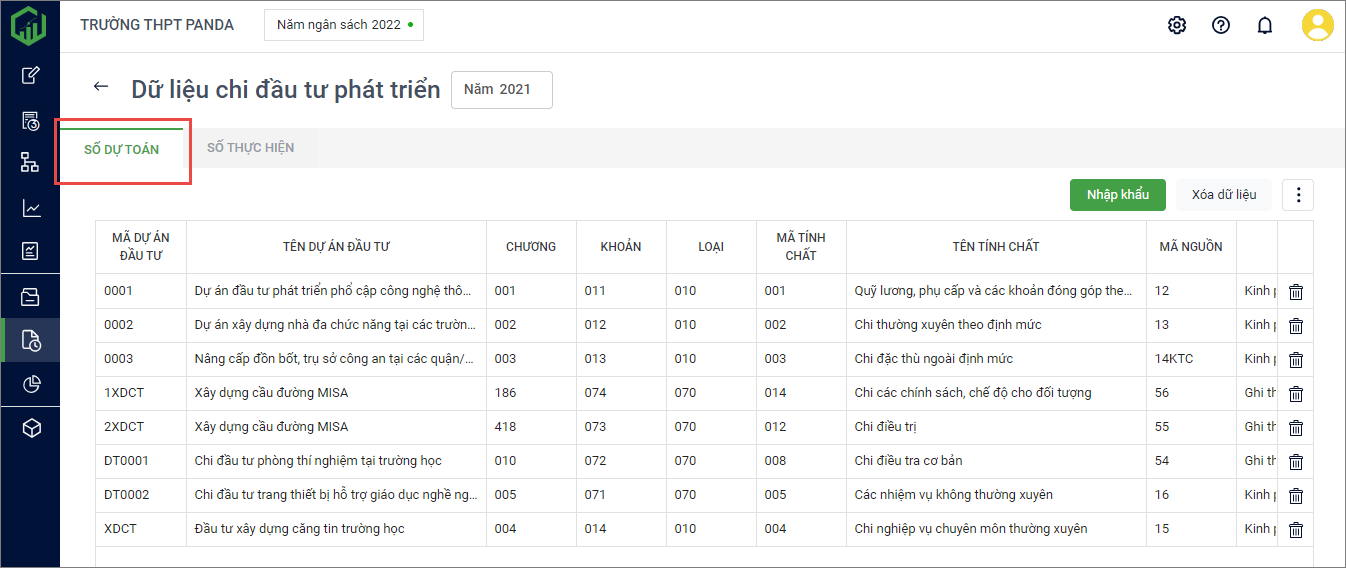Switch to the SỐ THỰC HIỆN tab
This screenshot has height=568, width=1346.
pos(250,148)
